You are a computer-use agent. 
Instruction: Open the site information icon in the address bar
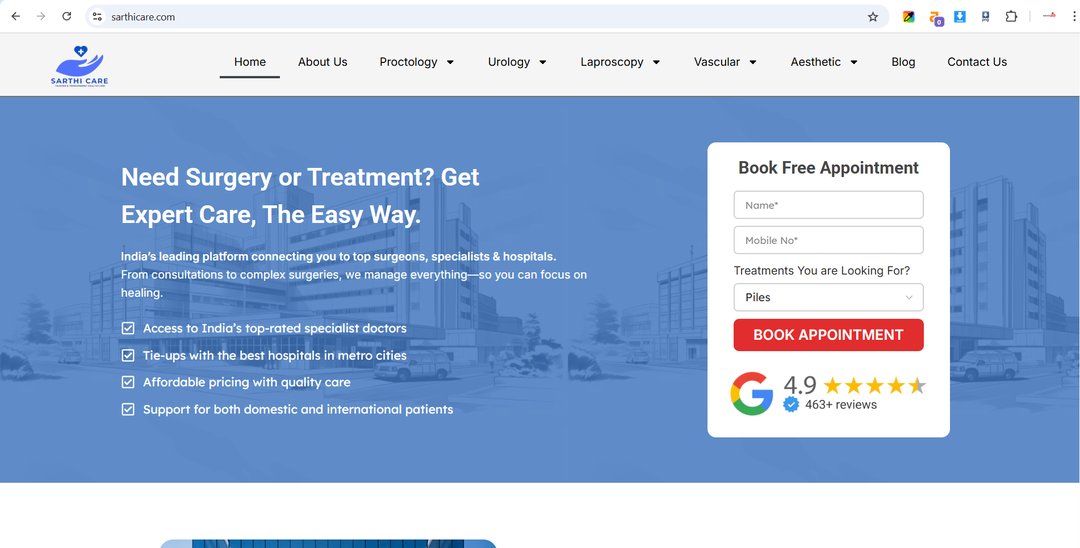97,17
